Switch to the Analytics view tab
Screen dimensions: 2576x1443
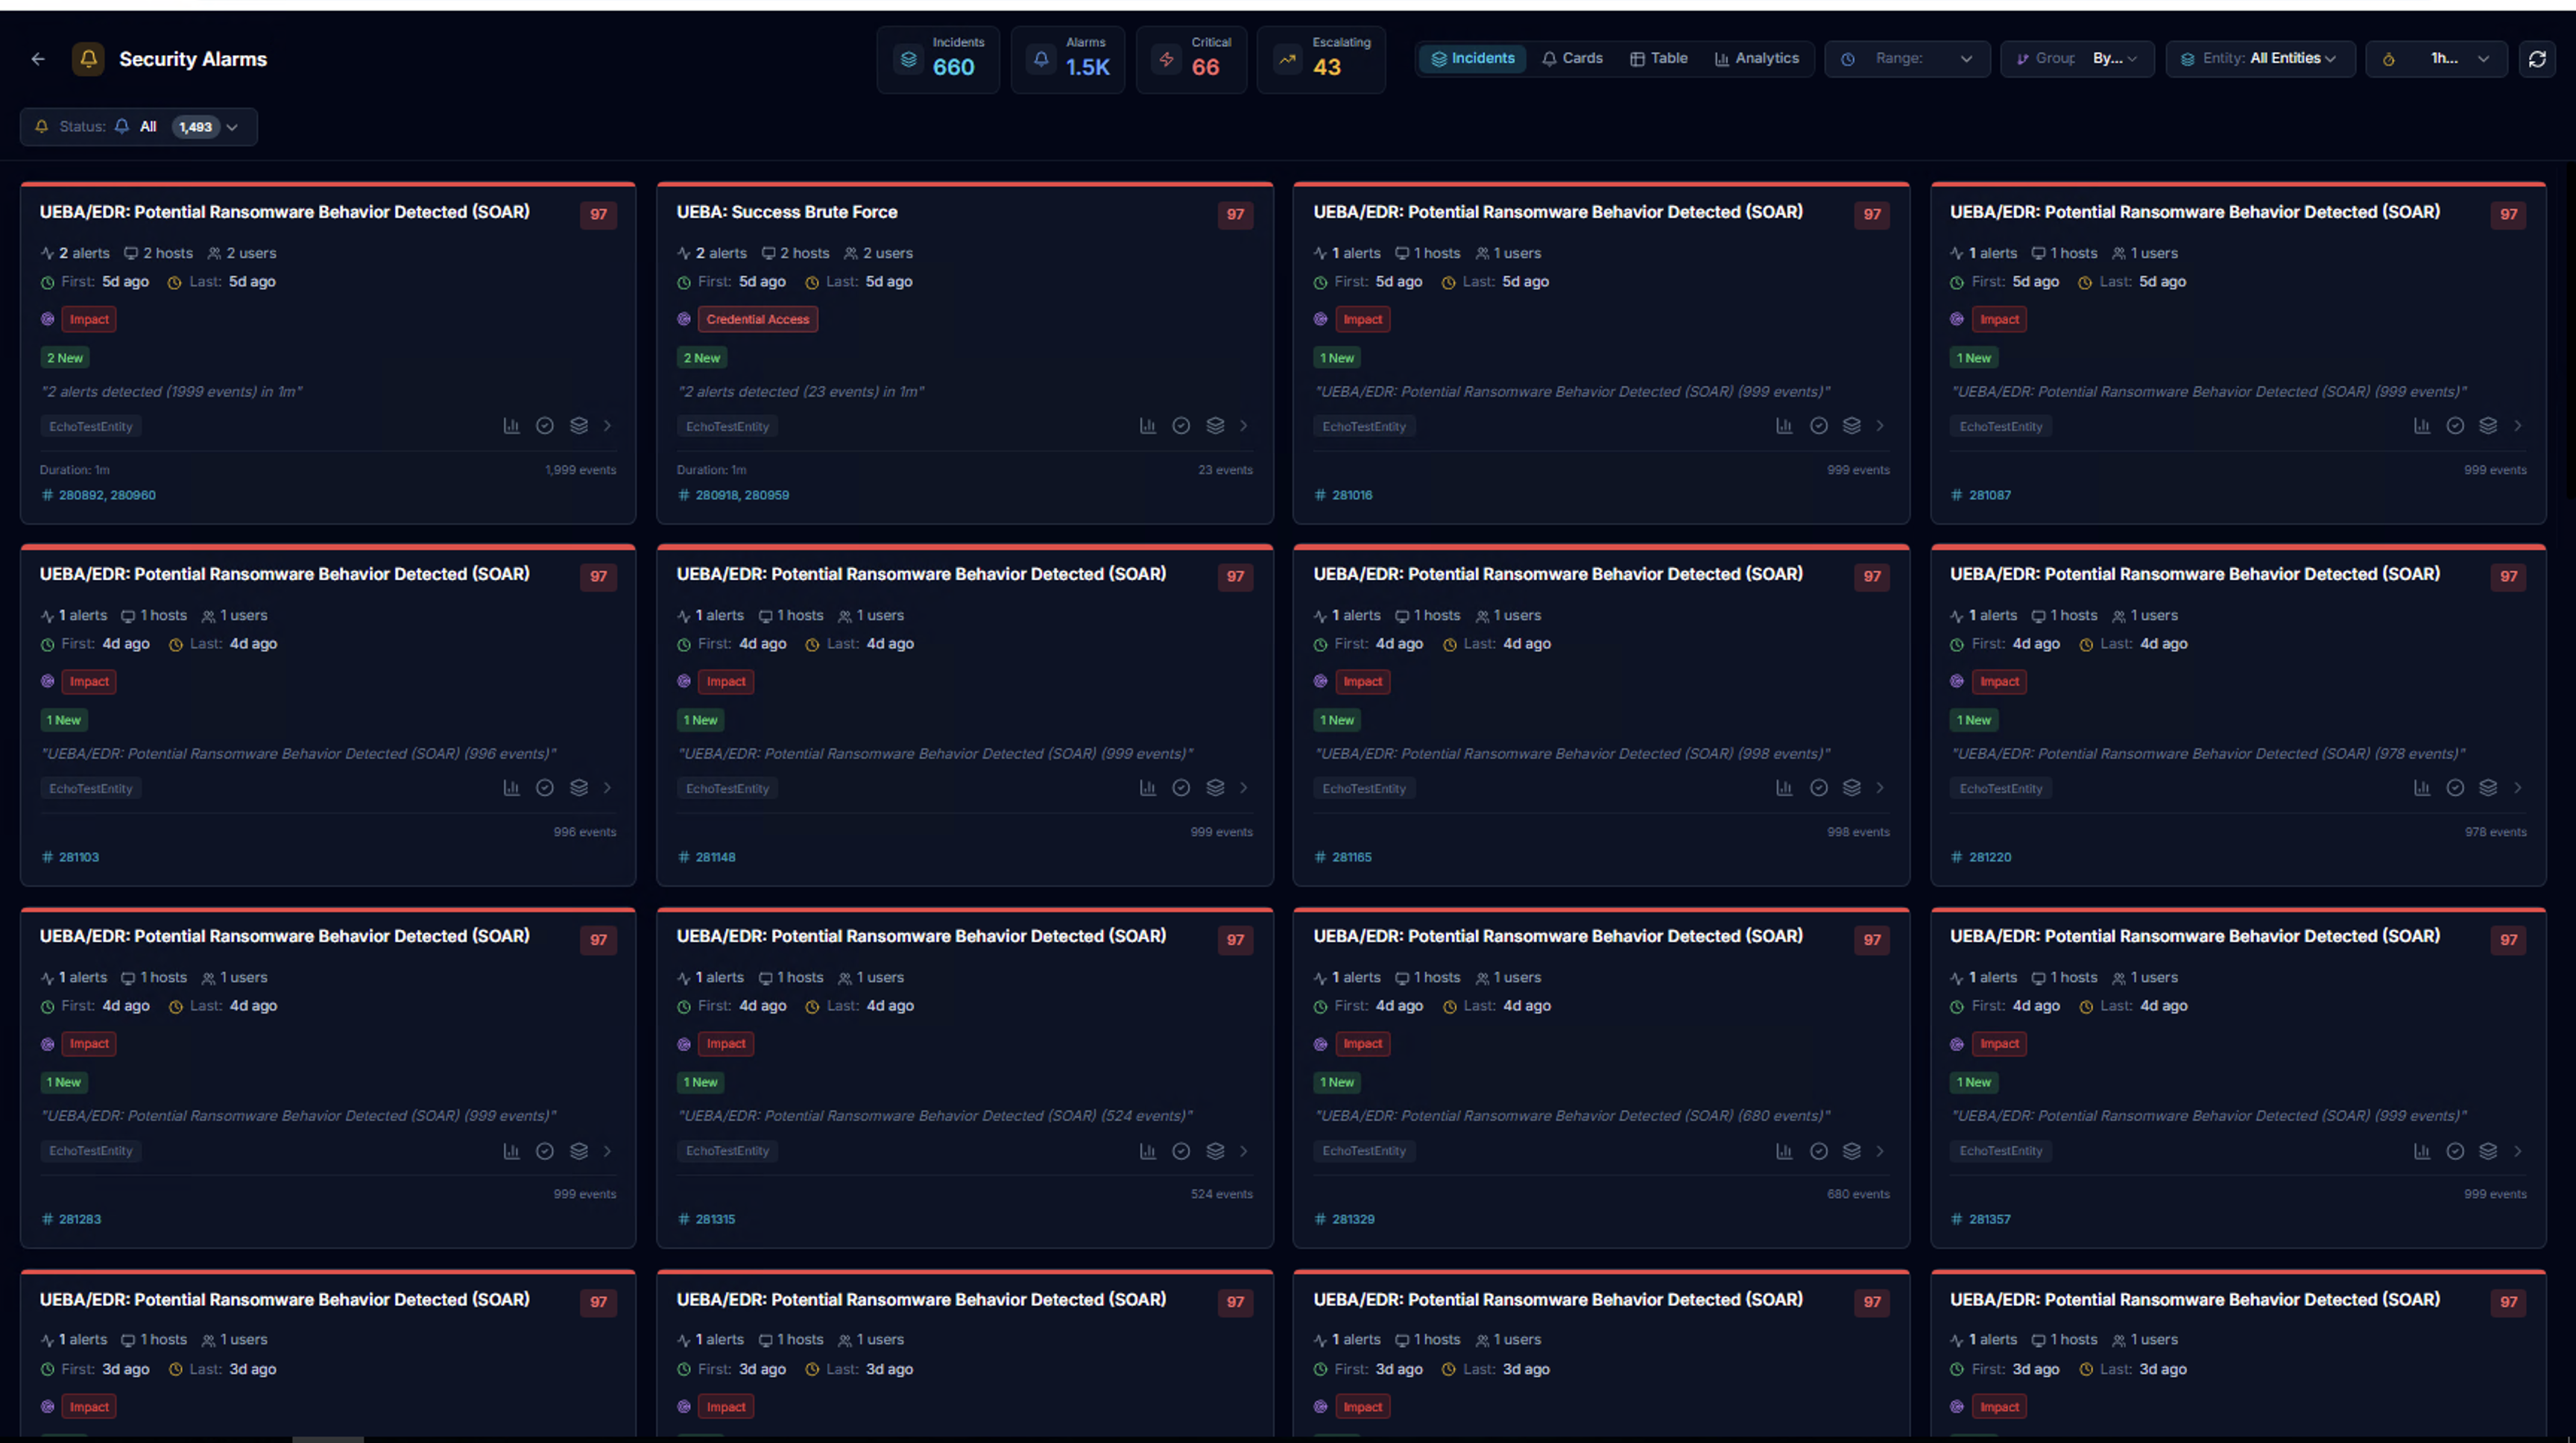coord(1757,59)
